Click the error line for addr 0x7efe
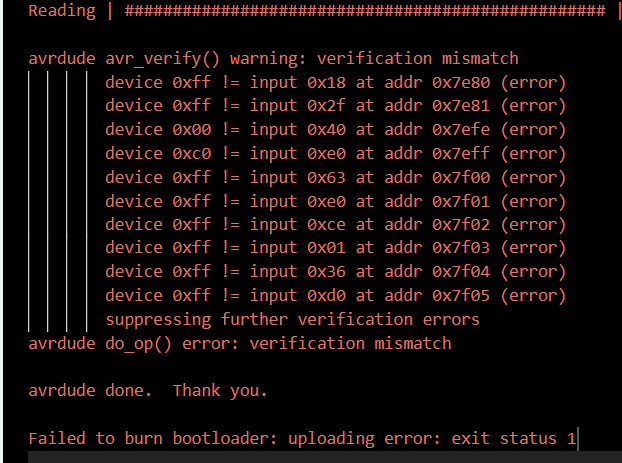The image size is (622, 463). click(336, 130)
